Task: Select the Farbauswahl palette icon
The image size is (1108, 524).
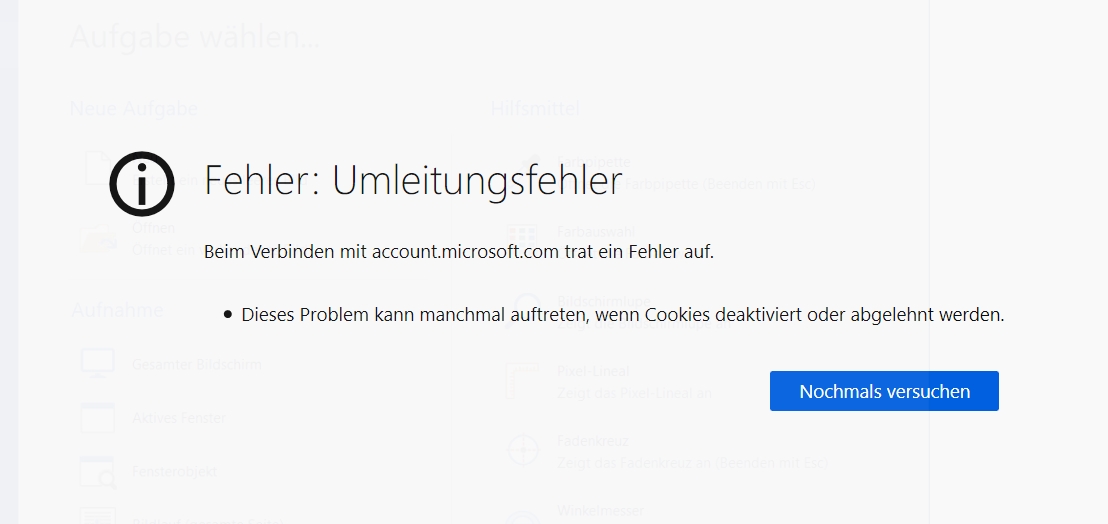Action: click(523, 233)
